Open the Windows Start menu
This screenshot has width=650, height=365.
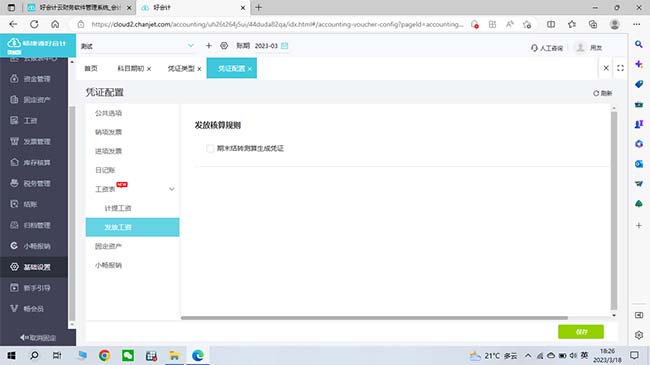[11, 355]
